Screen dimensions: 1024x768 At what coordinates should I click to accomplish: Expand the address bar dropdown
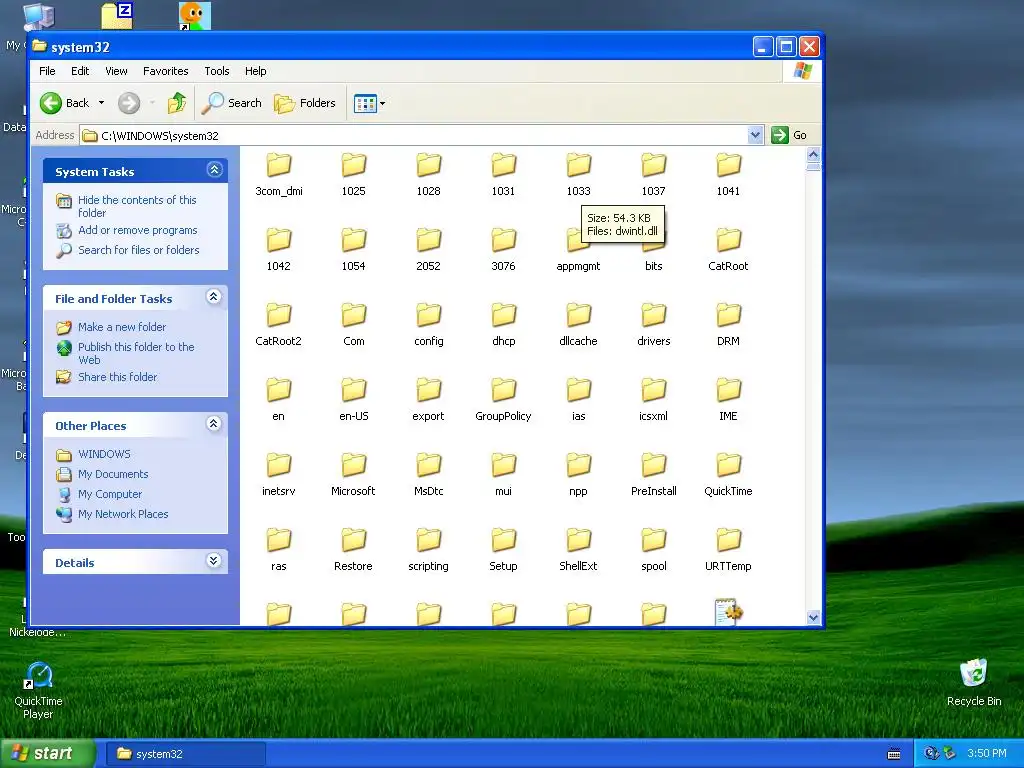pos(755,135)
